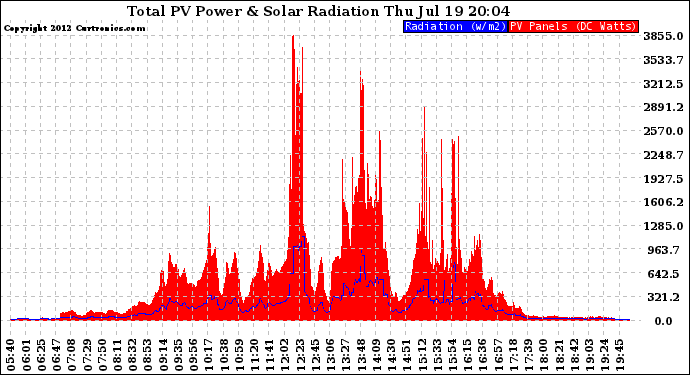The height and width of the screenshot is (375, 690).
Task: Click the x-axis time label 09:56
Action: [194, 355]
